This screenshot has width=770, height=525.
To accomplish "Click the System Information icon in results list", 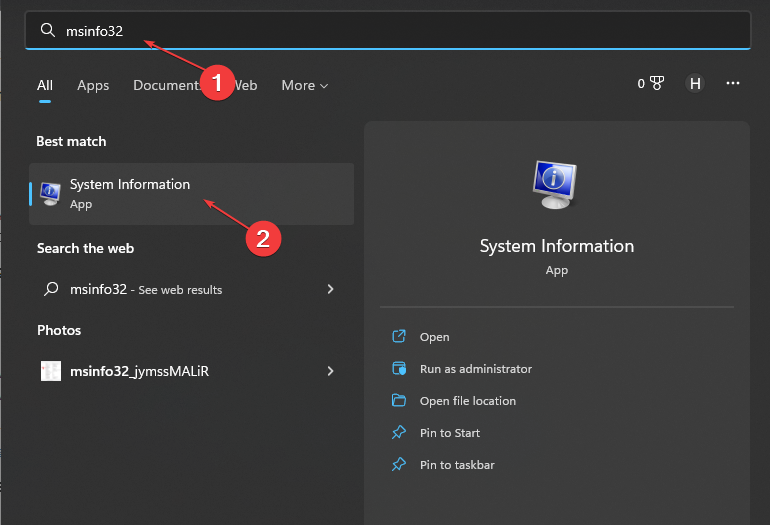I will pos(50,194).
